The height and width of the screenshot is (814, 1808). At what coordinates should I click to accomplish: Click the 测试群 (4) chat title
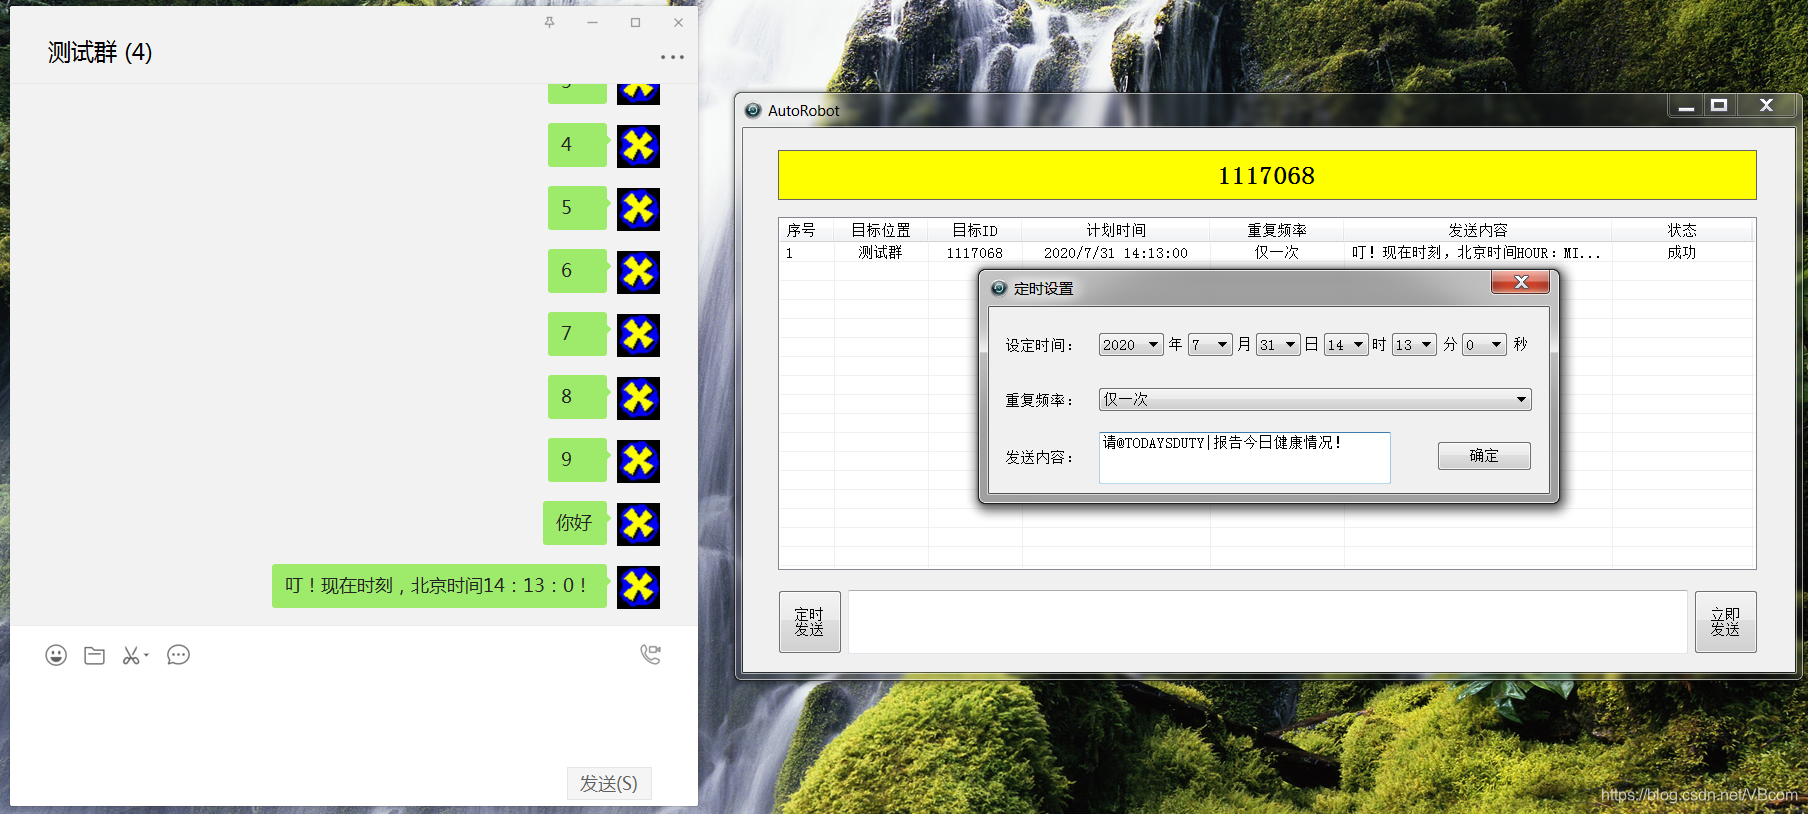click(100, 52)
